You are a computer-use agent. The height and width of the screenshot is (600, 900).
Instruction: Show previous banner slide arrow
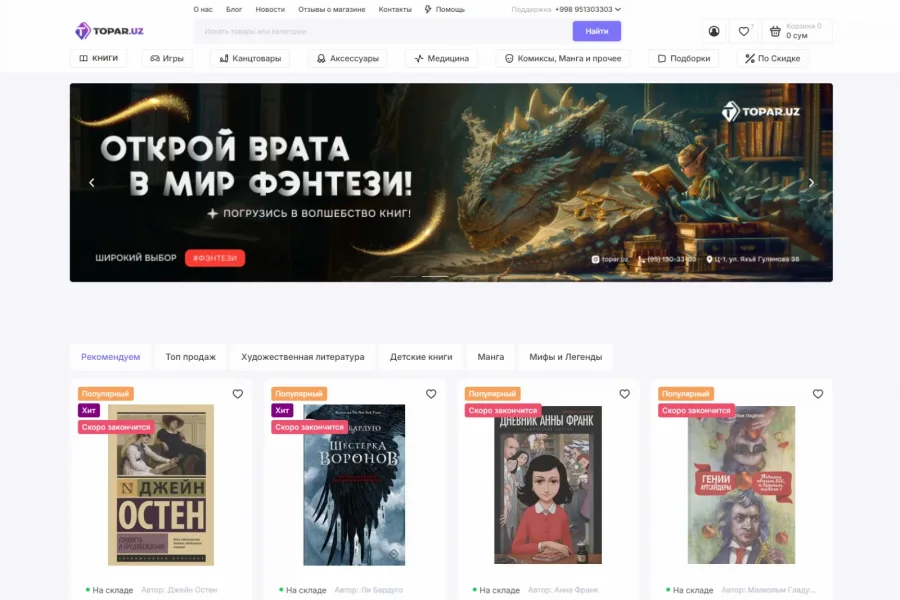[92, 183]
